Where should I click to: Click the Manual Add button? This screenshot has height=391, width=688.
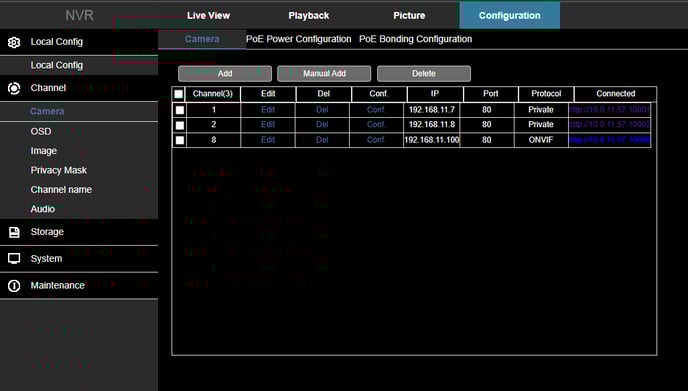click(324, 74)
